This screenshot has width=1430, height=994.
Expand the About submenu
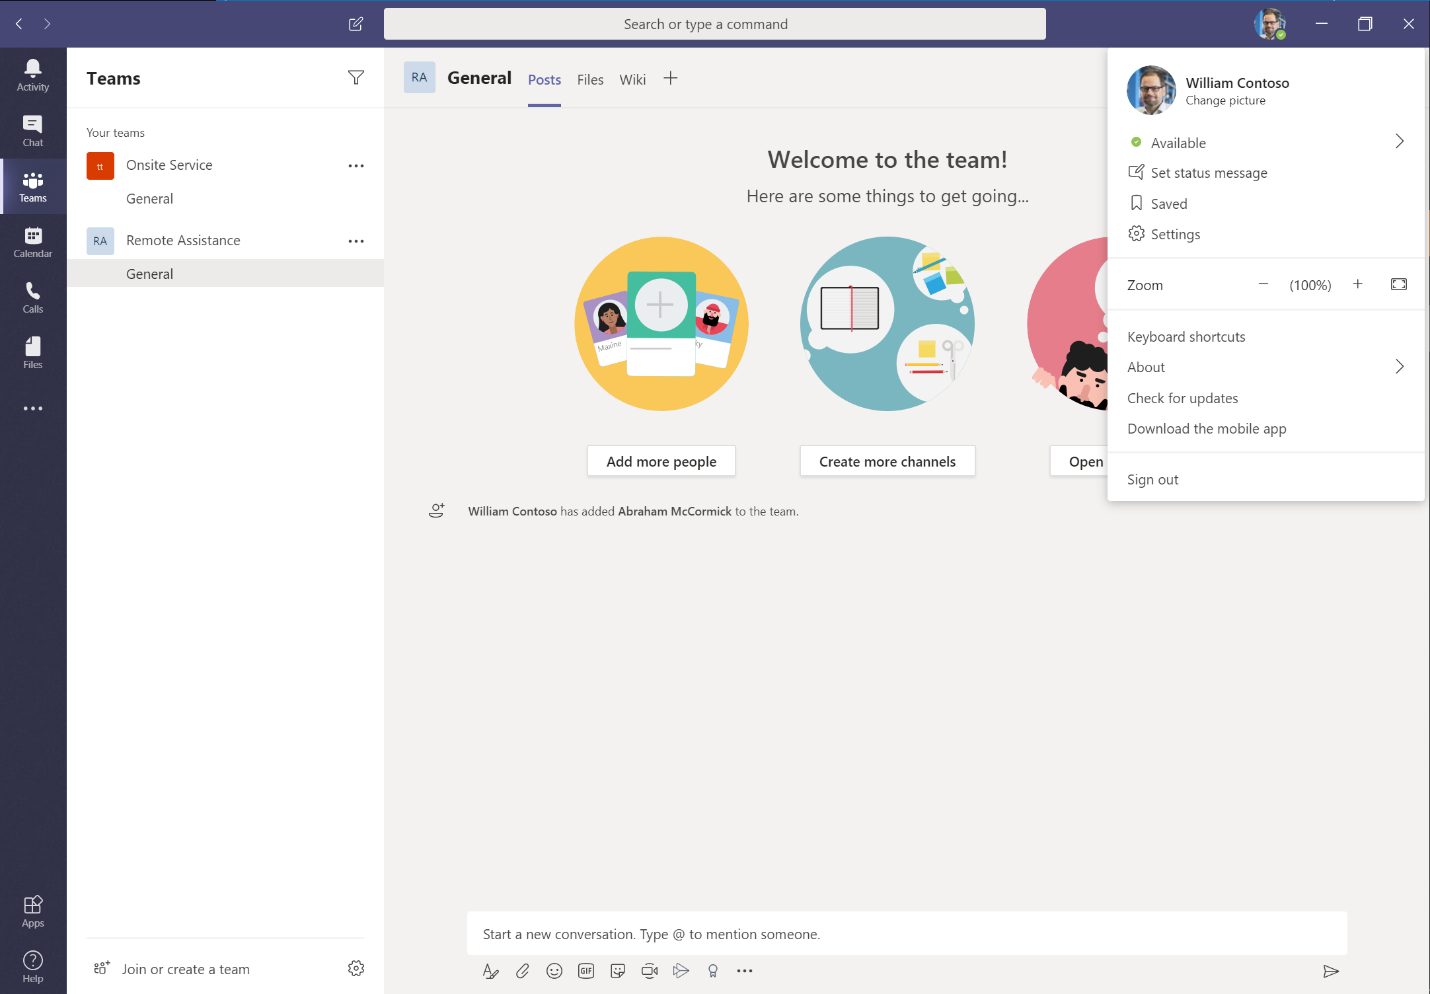(1399, 367)
